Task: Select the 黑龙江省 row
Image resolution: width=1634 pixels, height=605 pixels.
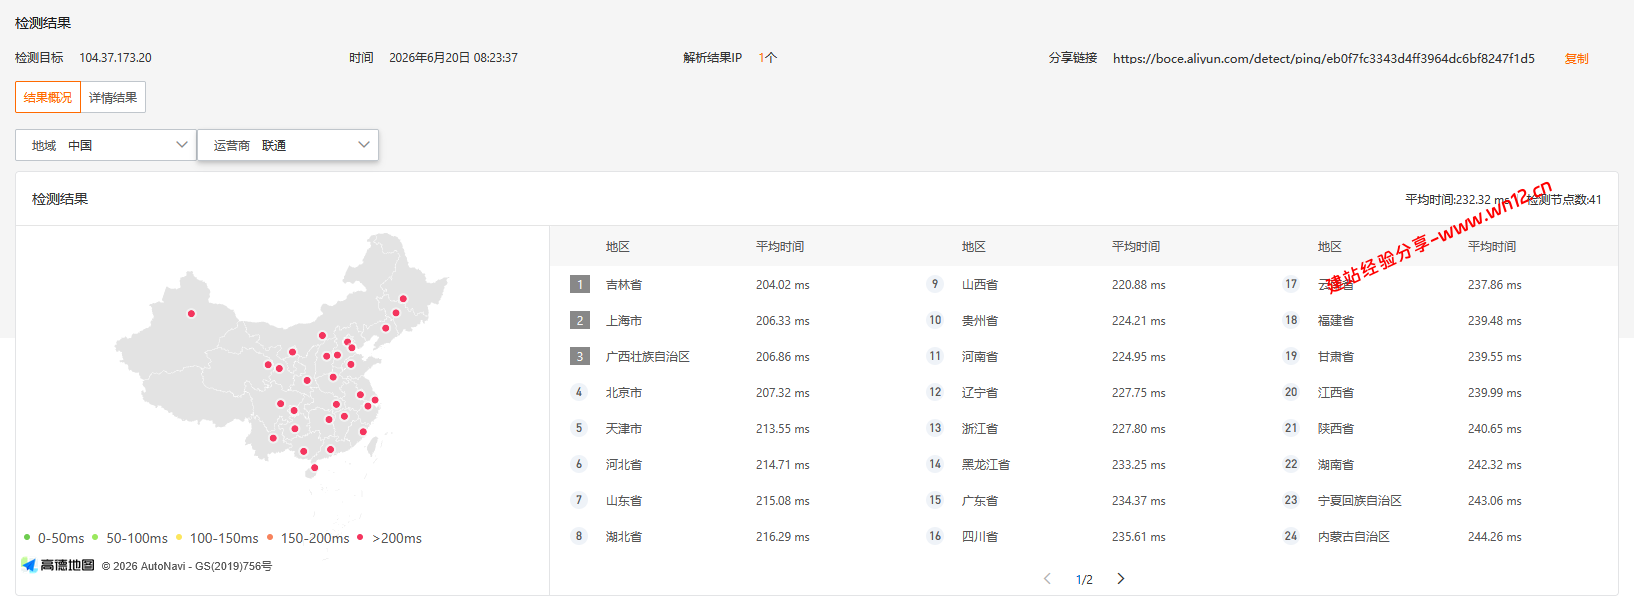Action: [x=1084, y=465]
